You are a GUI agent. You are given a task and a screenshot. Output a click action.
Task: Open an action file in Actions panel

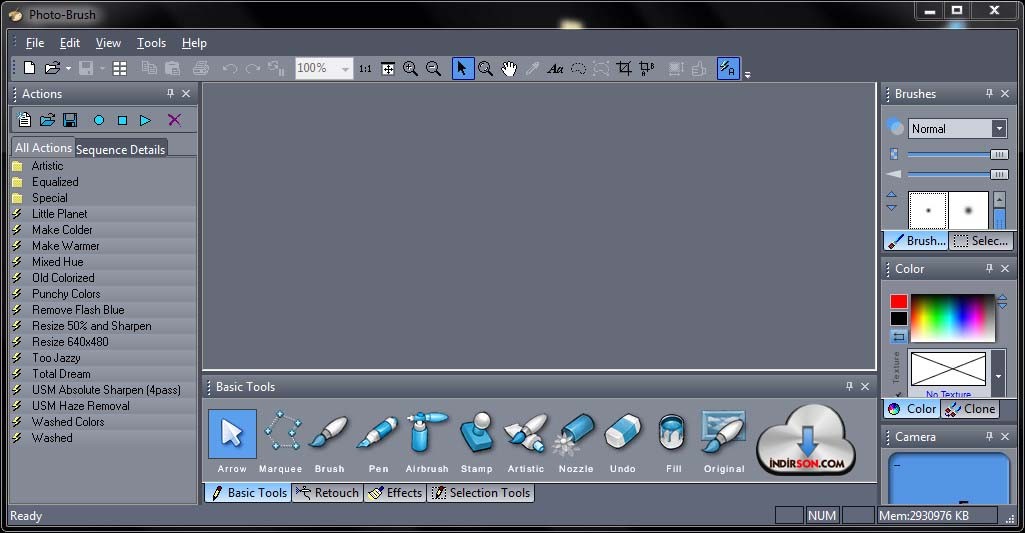point(47,120)
